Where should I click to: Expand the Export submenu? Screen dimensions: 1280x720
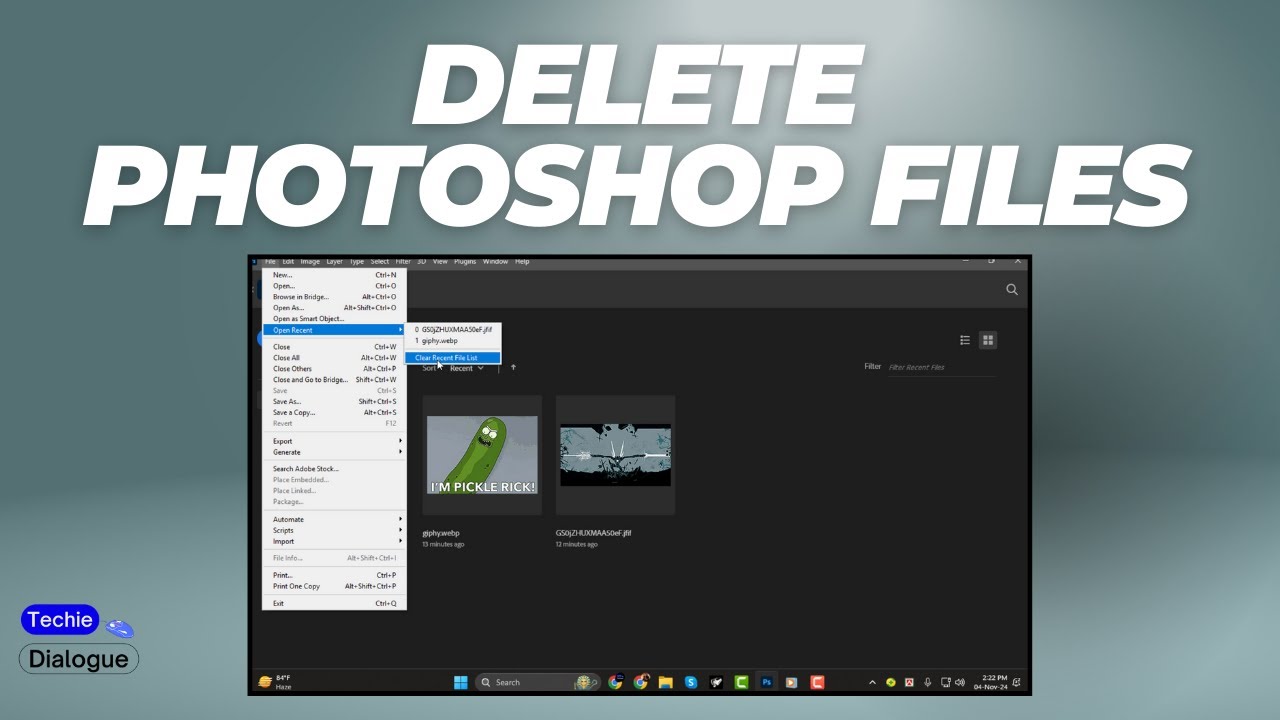tap(334, 441)
